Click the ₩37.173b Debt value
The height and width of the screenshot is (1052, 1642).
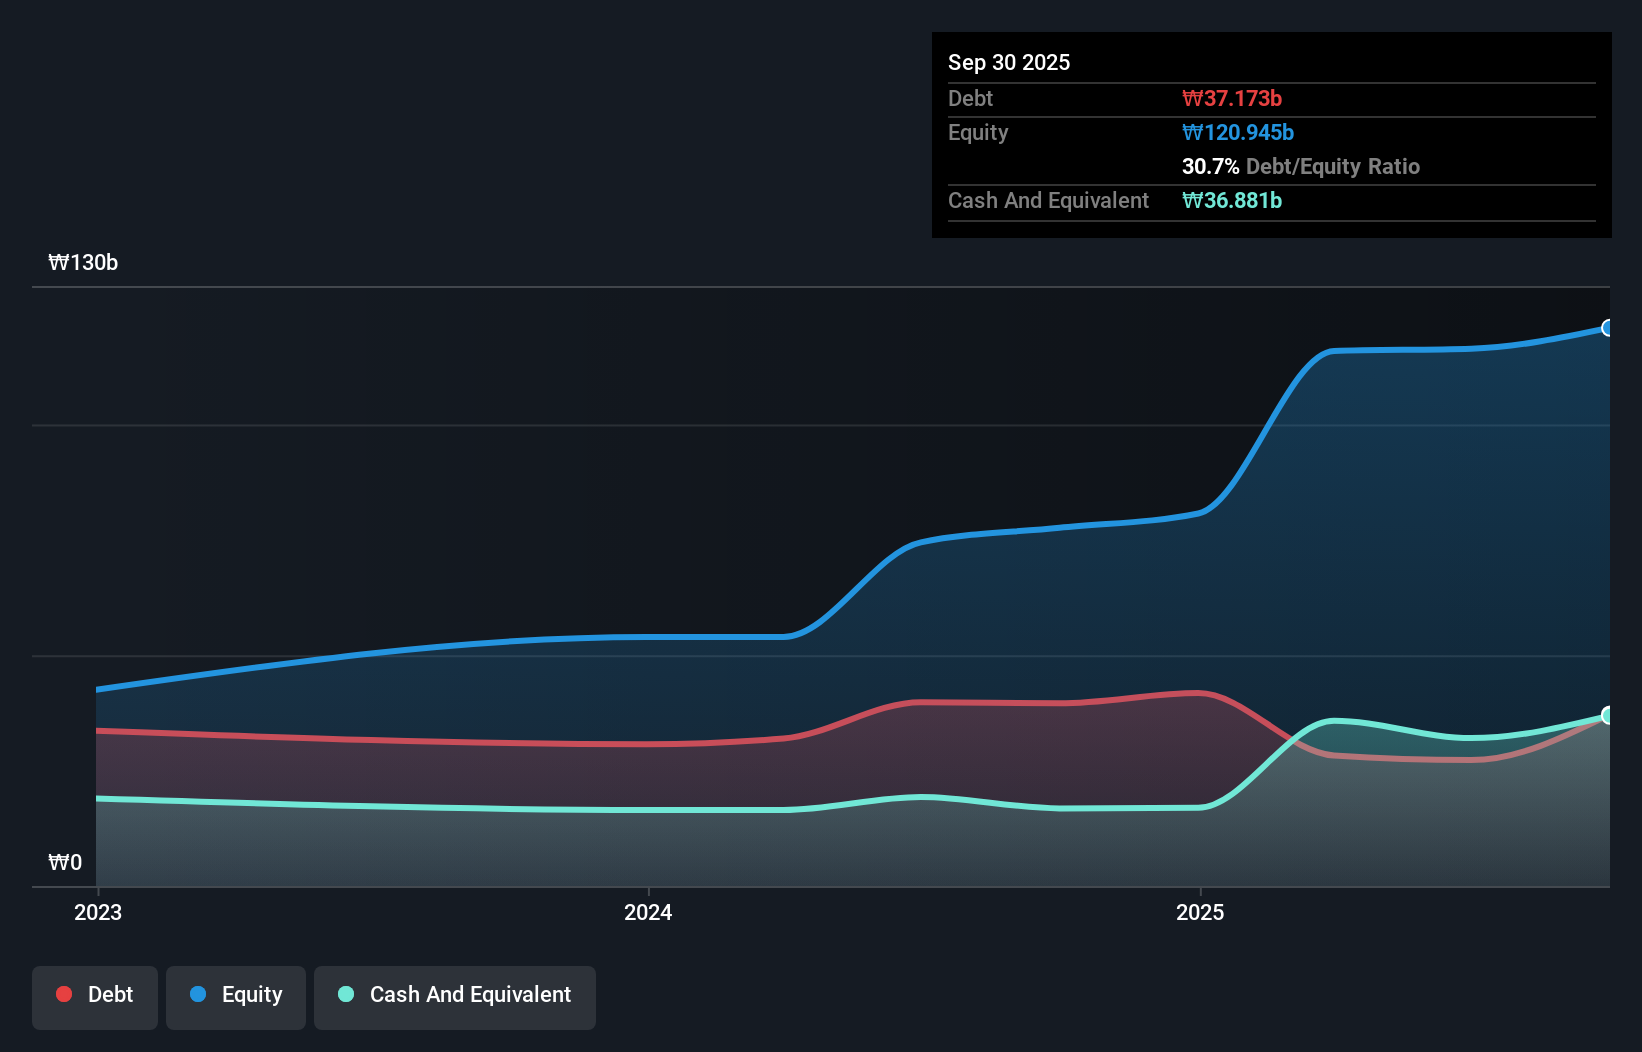pyautogui.click(x=1233, y=98)
